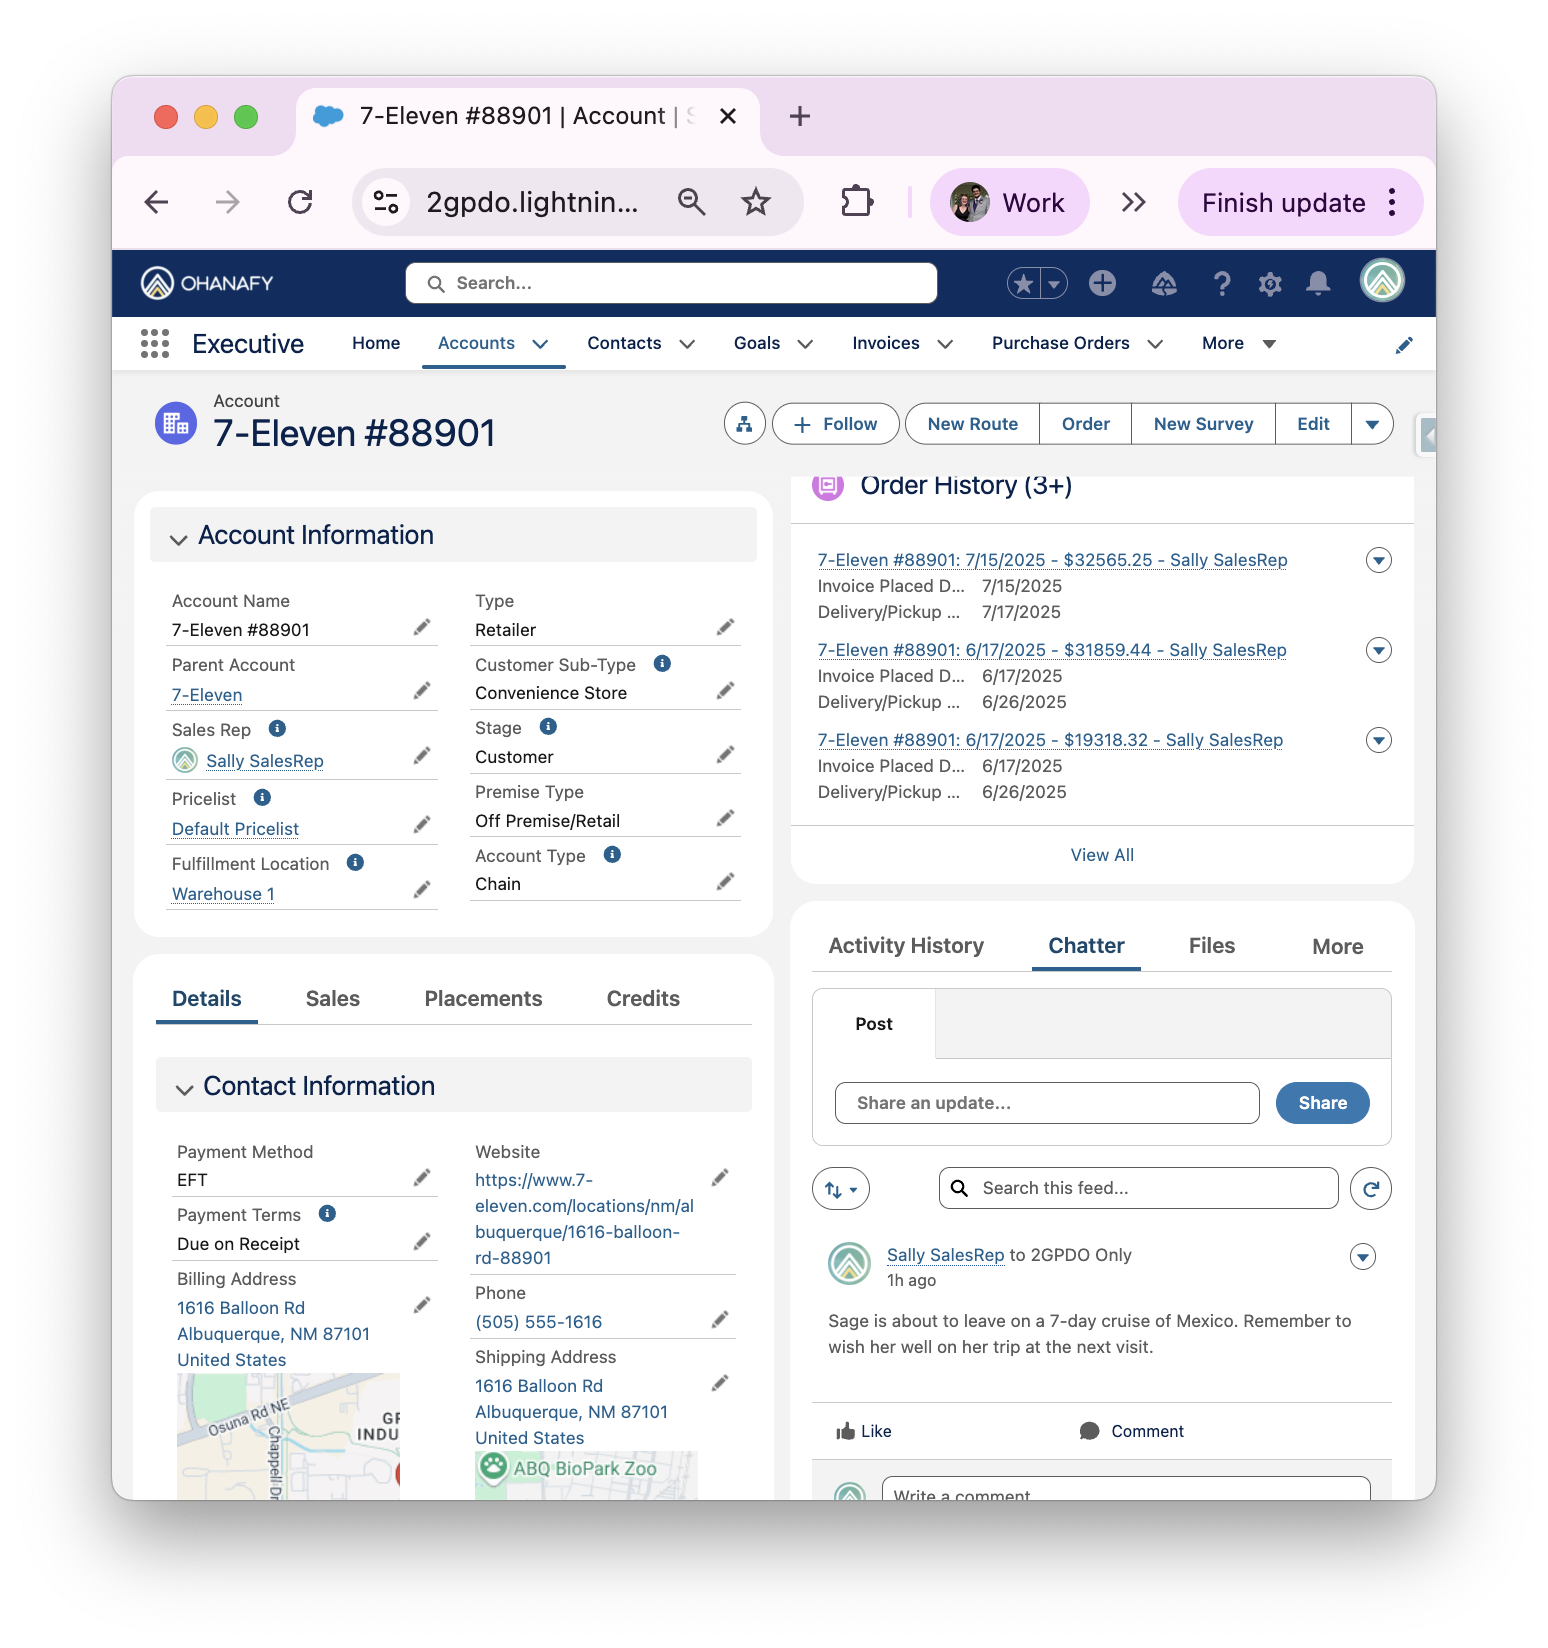Open actions menu for $31859.44 order

[x=1379, y=650]
